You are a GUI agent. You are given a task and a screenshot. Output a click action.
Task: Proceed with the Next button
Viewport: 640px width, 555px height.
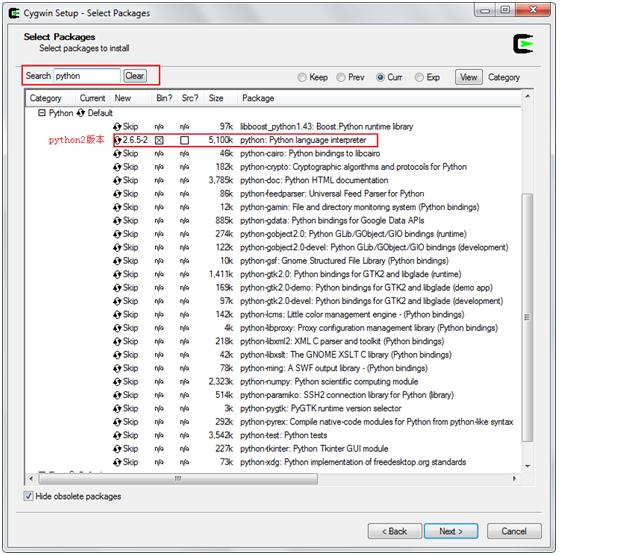tap(451, 531)
